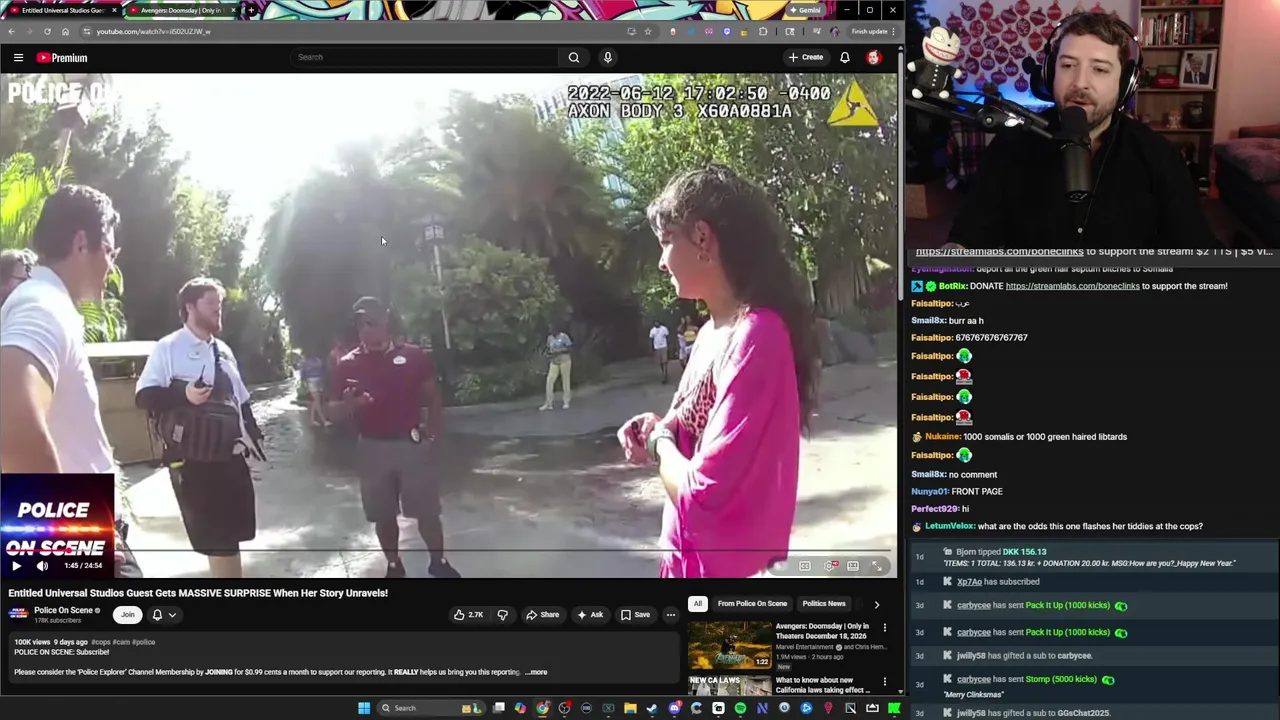Click the Create button in YouTube header

(x=805, y=57)
